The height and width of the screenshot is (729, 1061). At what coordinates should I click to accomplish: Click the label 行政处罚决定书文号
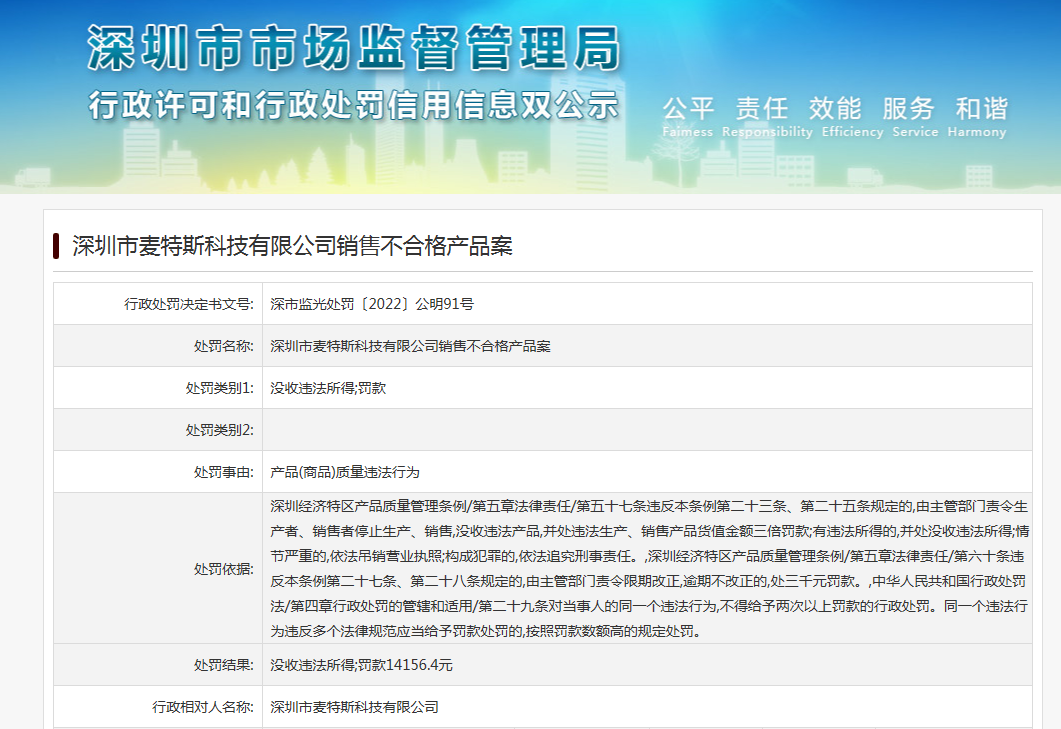[x=189, y=304]
